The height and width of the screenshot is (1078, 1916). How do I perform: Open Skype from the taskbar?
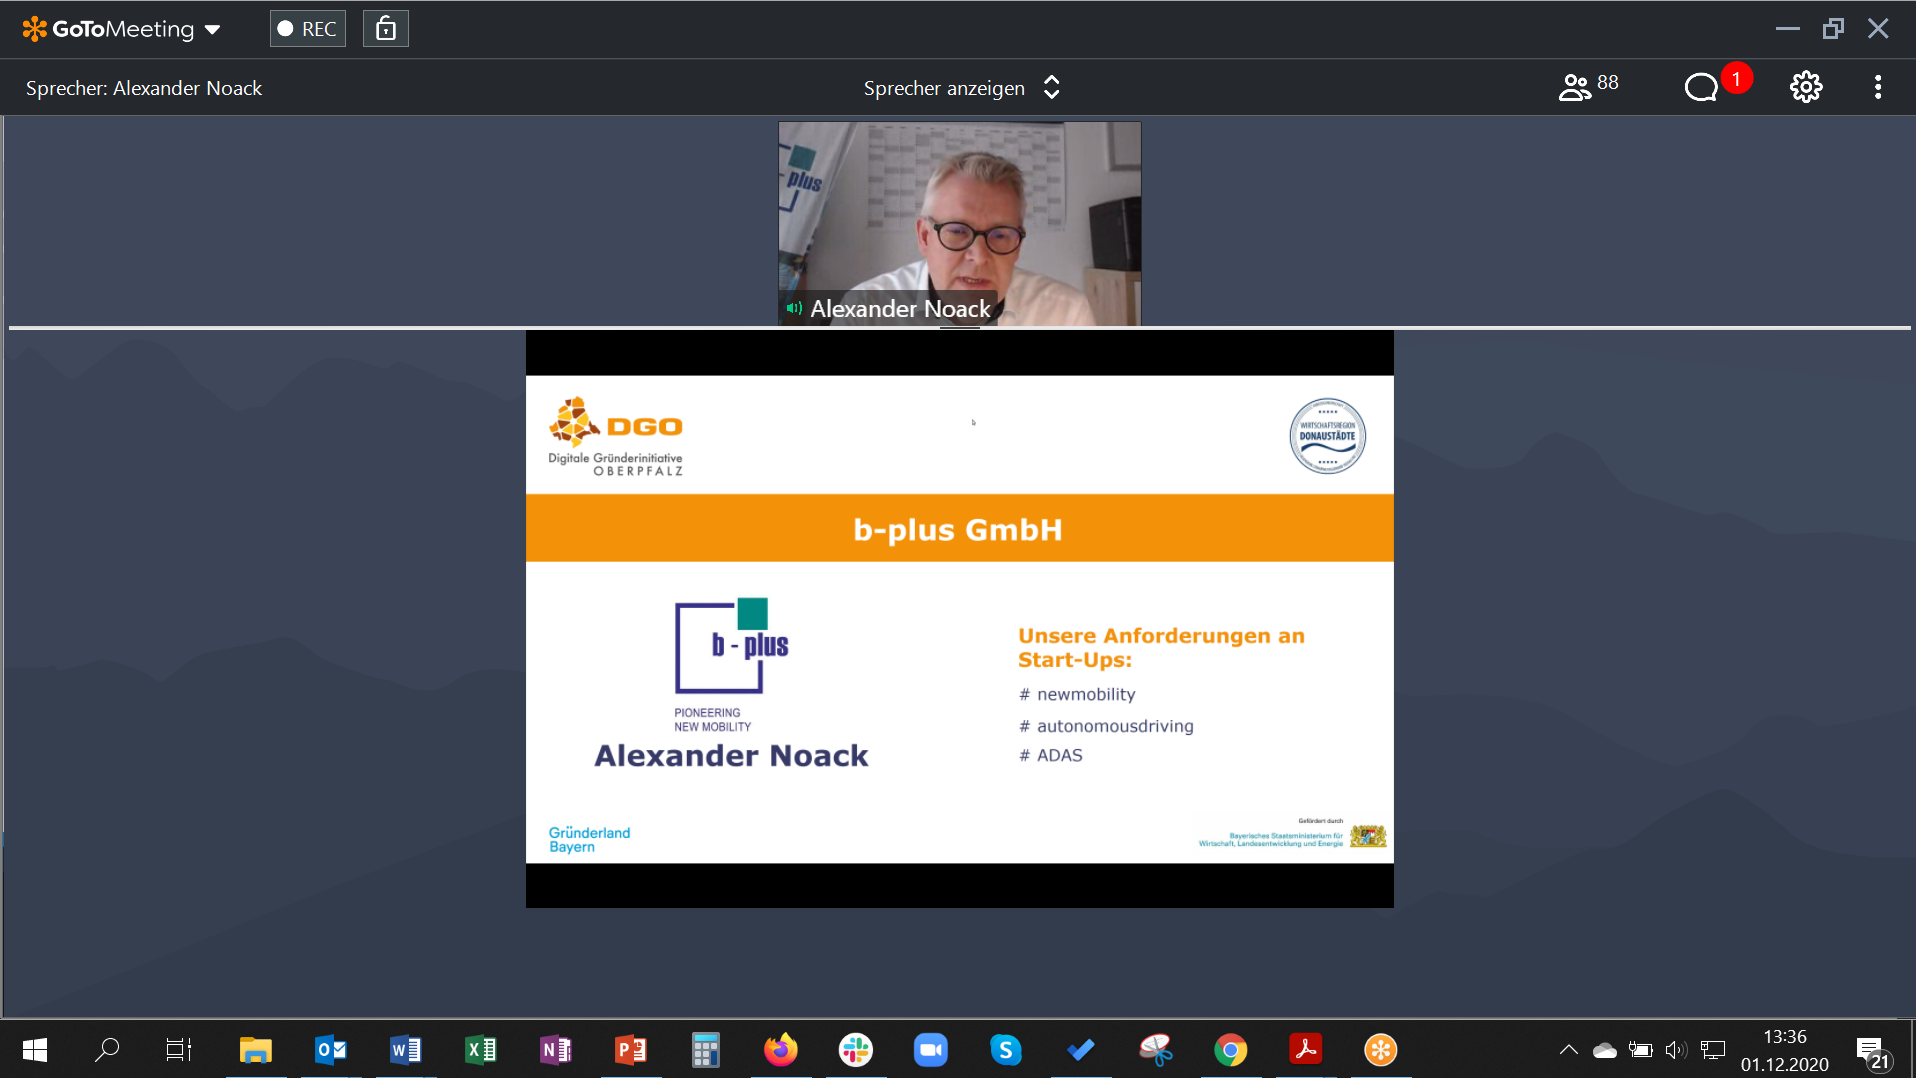[1006, 1049]
